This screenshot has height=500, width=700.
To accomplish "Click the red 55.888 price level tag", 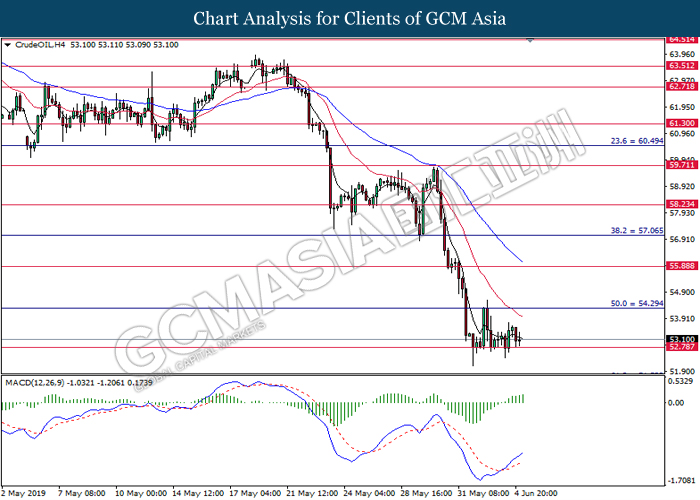I will [682, 266].
